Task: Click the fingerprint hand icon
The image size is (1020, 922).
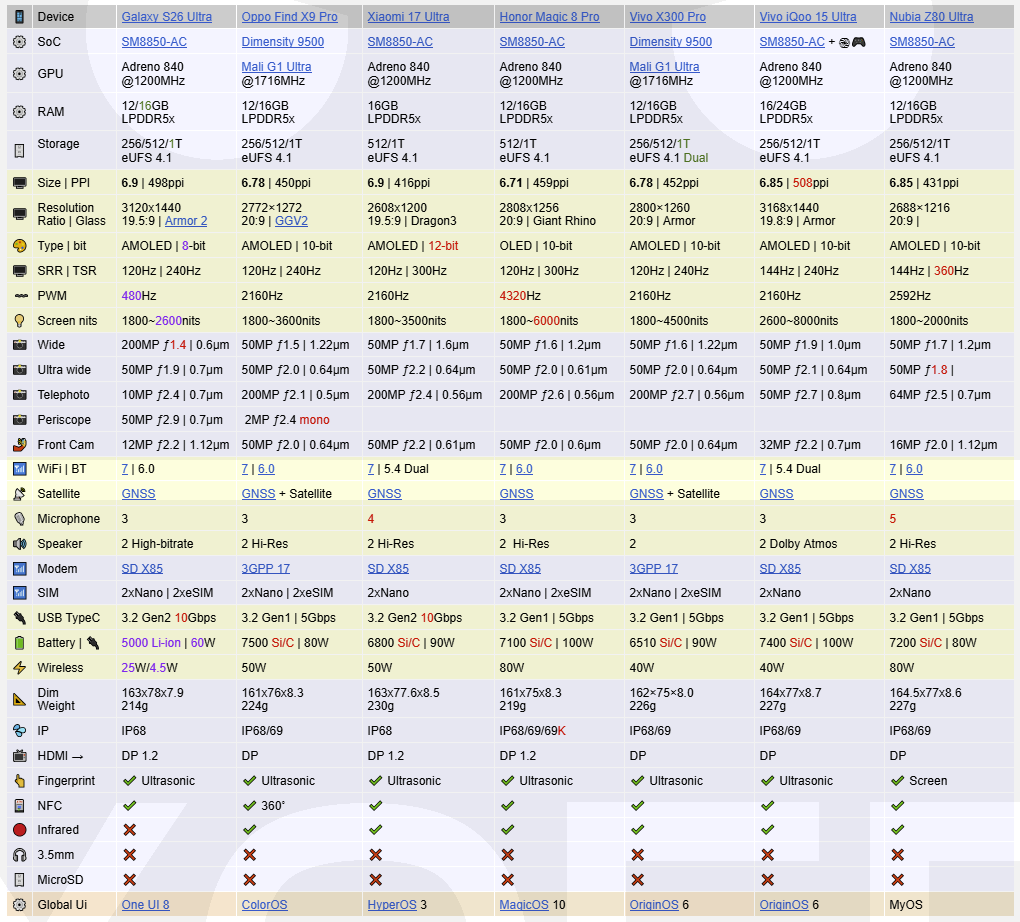Action: [x=20, y=781]
